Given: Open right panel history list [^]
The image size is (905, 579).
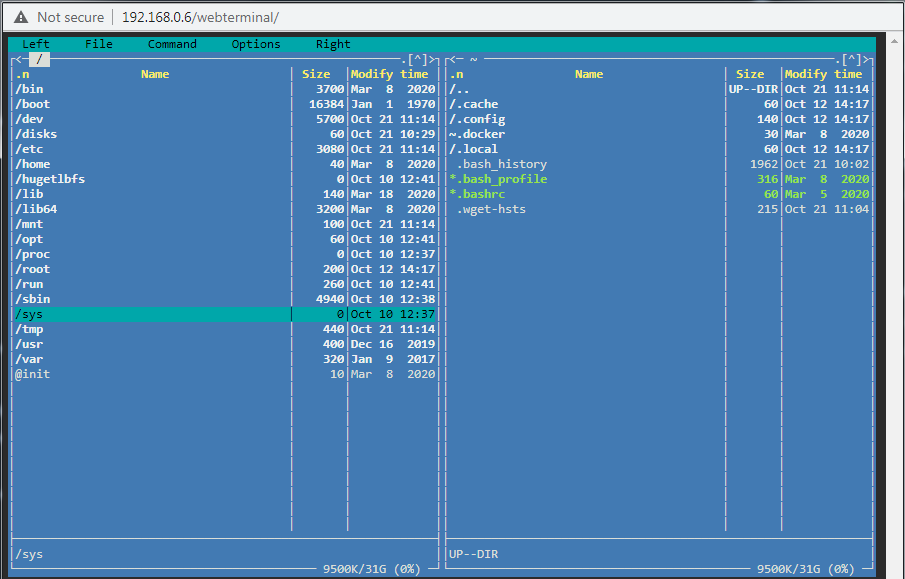Looking at the screenshot, I should click(851, 59).
